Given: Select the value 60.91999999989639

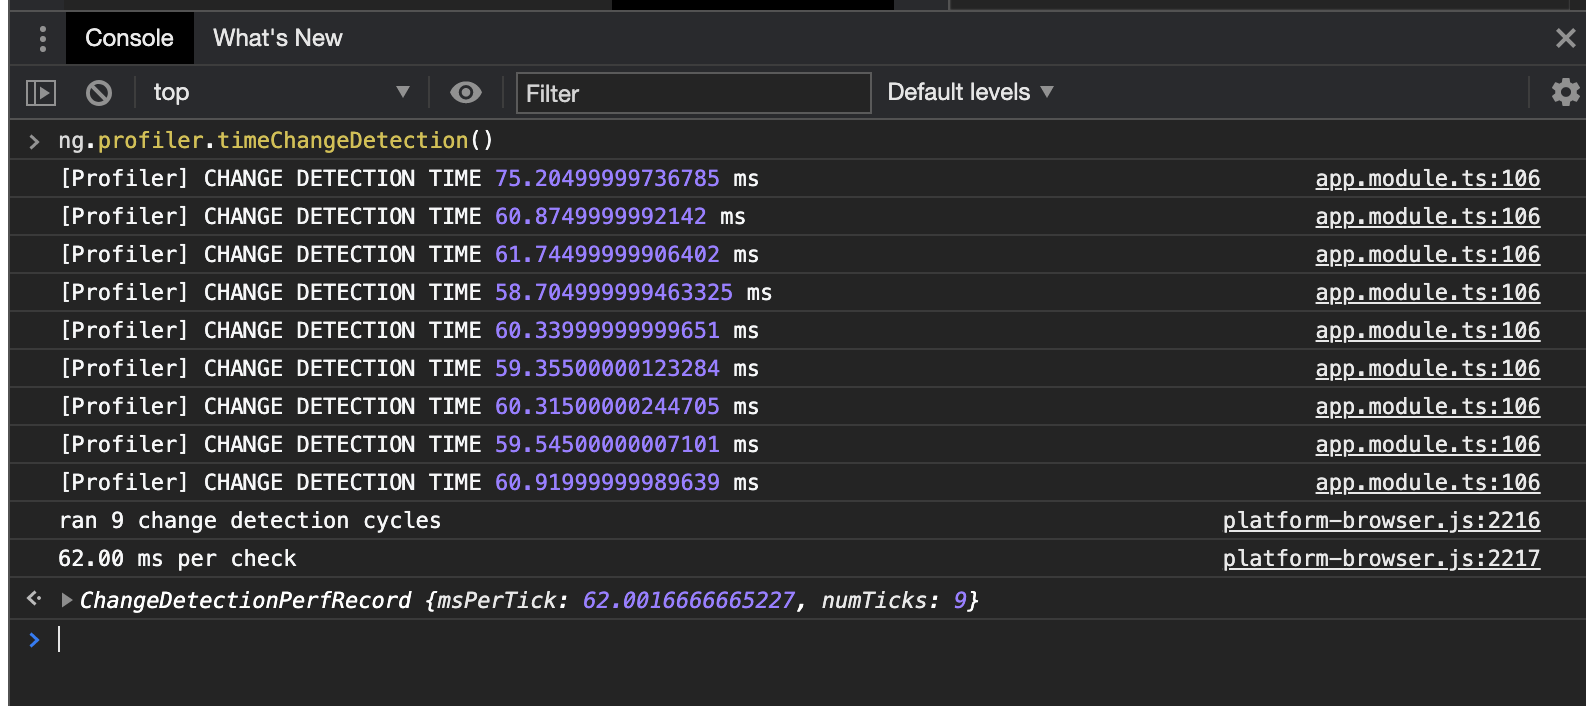Looking at the screenshot, I should 607,482.
